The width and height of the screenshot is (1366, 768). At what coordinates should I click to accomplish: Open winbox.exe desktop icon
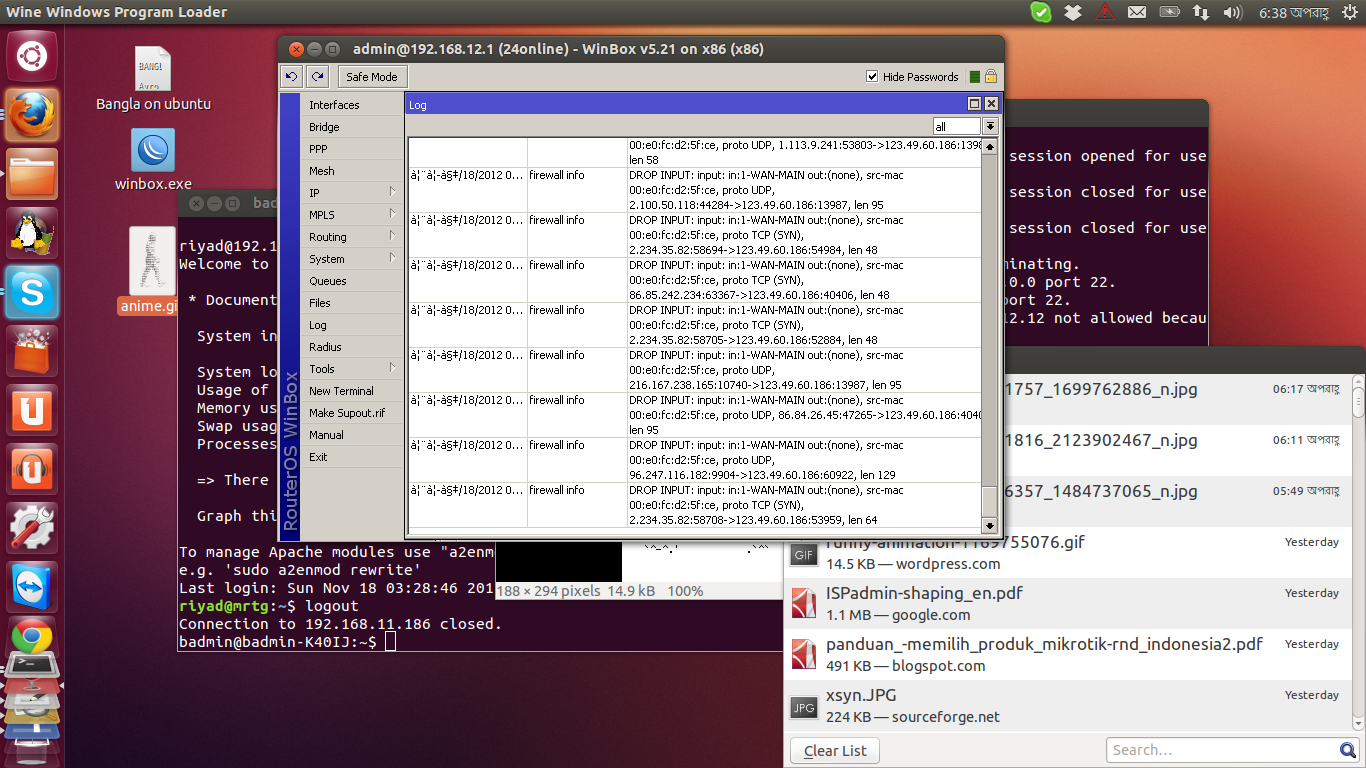click(153, 160)
